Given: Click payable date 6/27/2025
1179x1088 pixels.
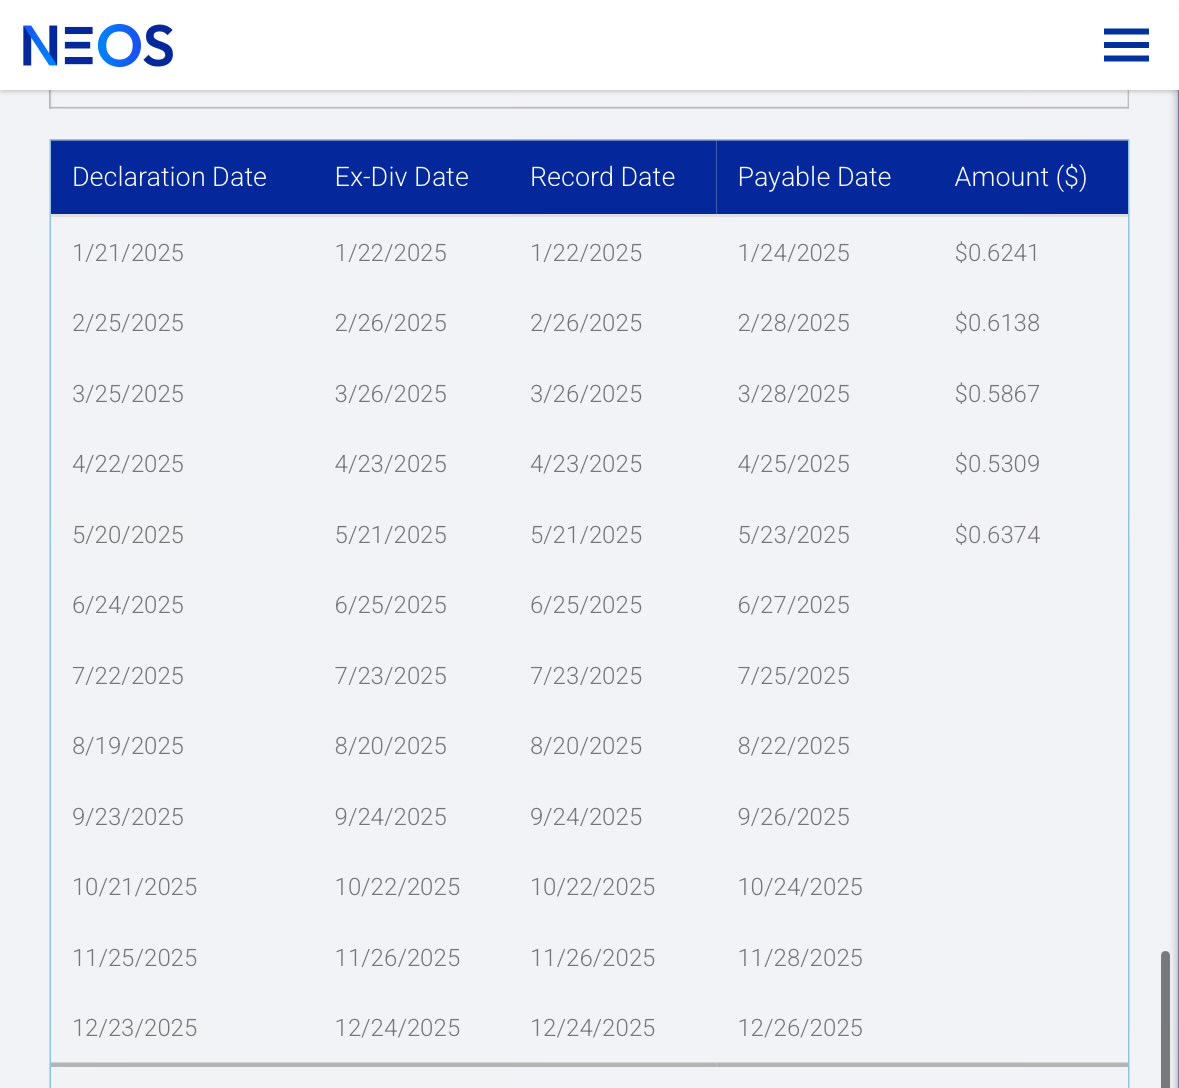Looking at the screenshot, I should click(793, 605).
